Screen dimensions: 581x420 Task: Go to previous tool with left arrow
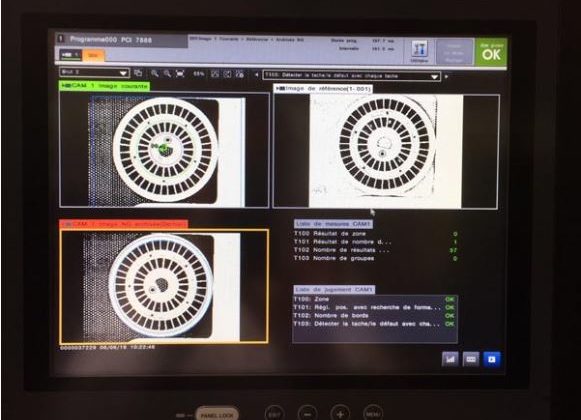pyautogui.click(x=256, y=75)
